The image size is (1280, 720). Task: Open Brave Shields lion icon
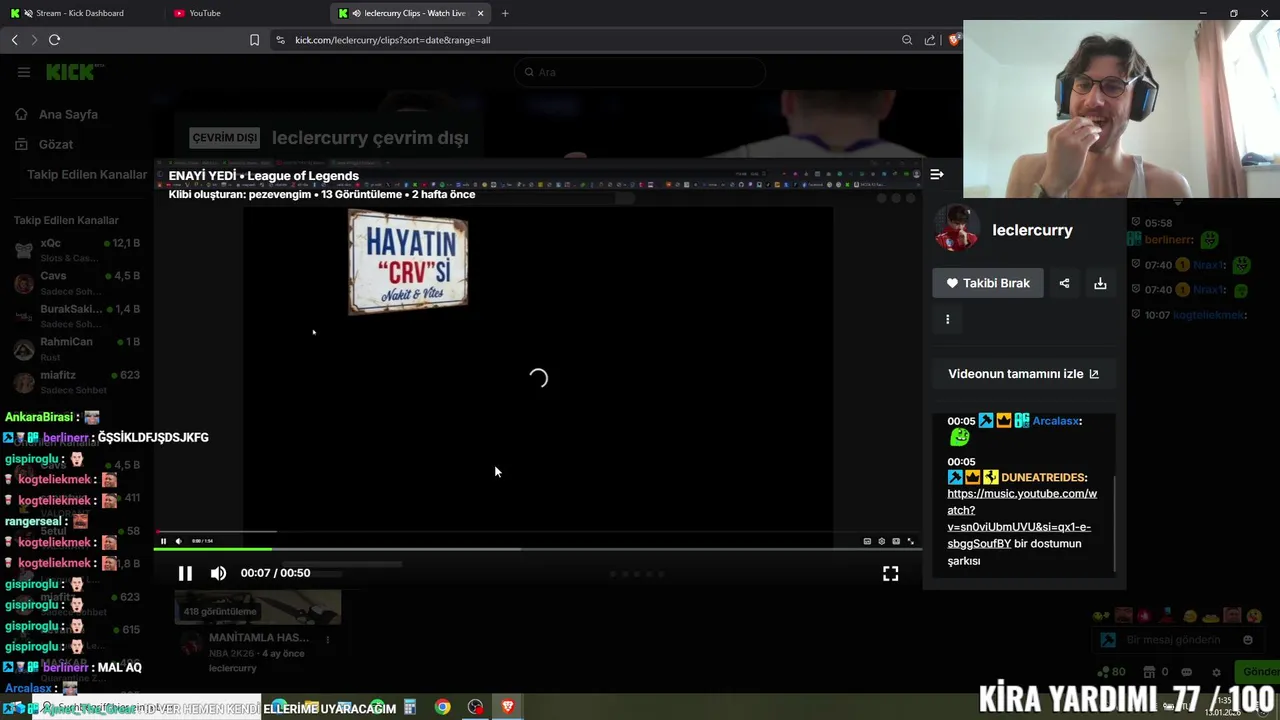click(x=954, y=40)
